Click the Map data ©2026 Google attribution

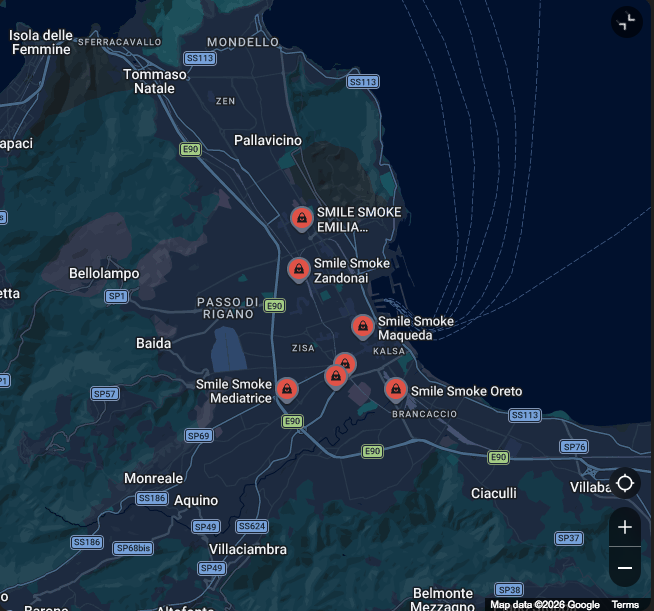545,604
